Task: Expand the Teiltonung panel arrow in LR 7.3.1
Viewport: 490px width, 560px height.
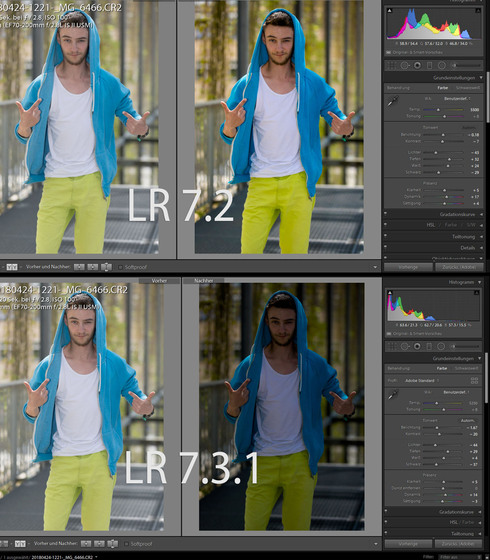Action: (480, 534)
